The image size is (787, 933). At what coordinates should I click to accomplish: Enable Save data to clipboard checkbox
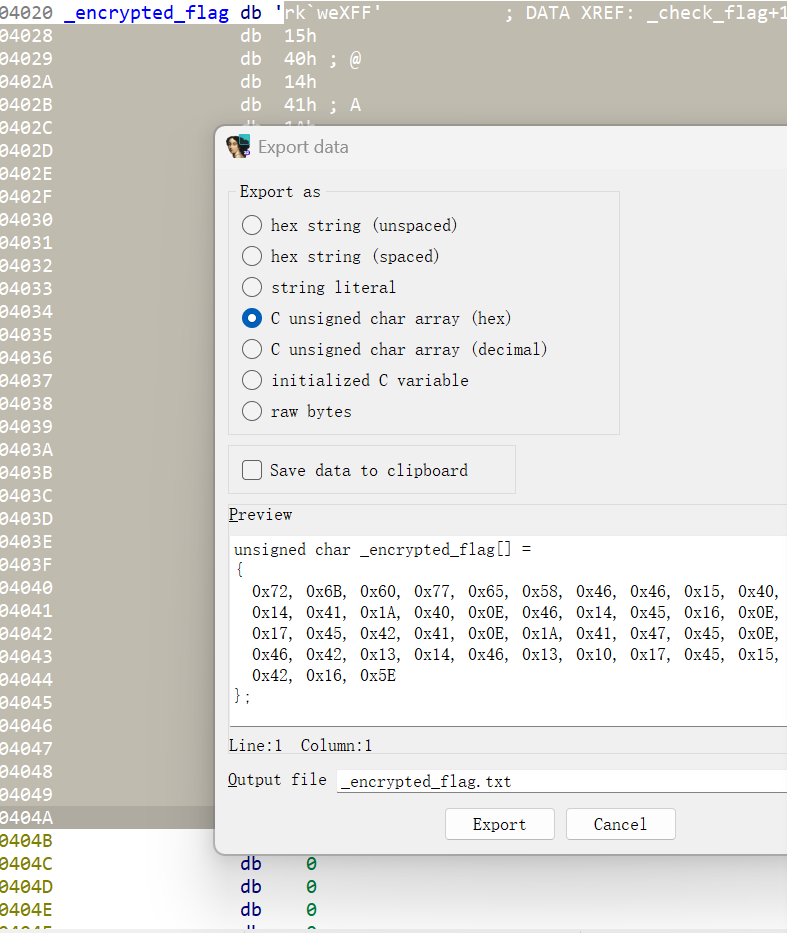252,470
